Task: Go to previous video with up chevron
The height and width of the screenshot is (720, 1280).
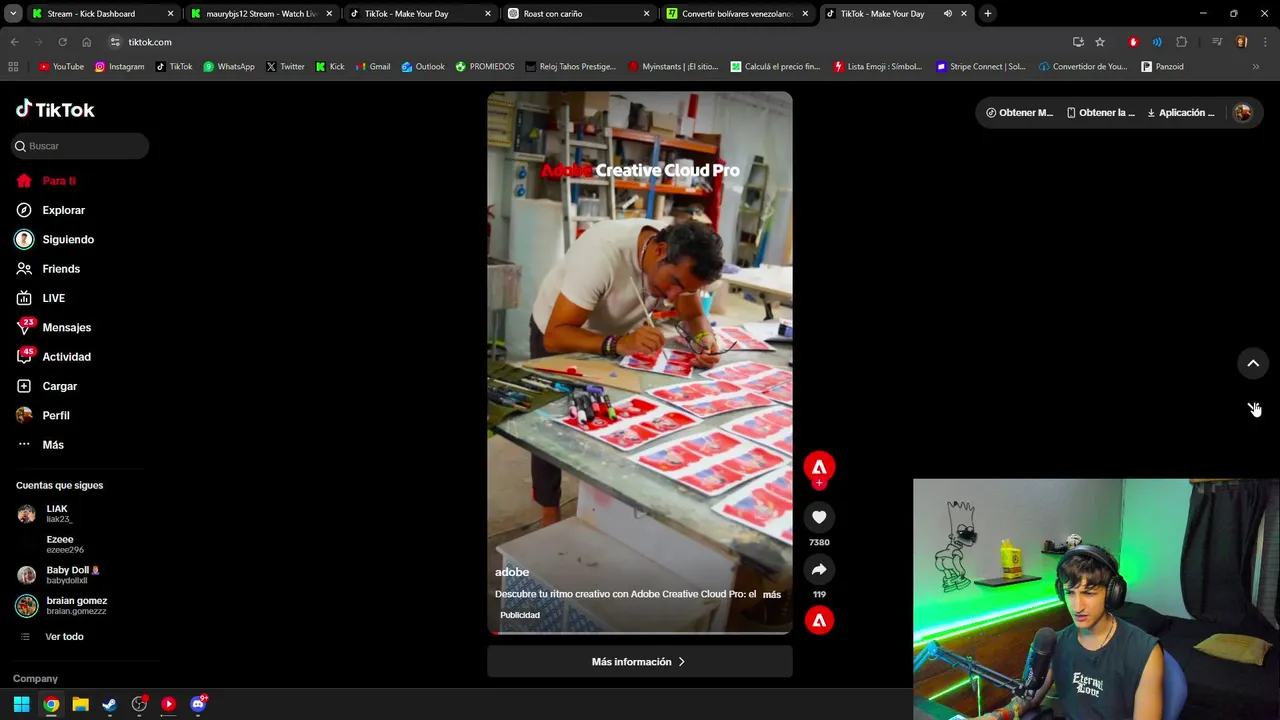Action: 1253,363
